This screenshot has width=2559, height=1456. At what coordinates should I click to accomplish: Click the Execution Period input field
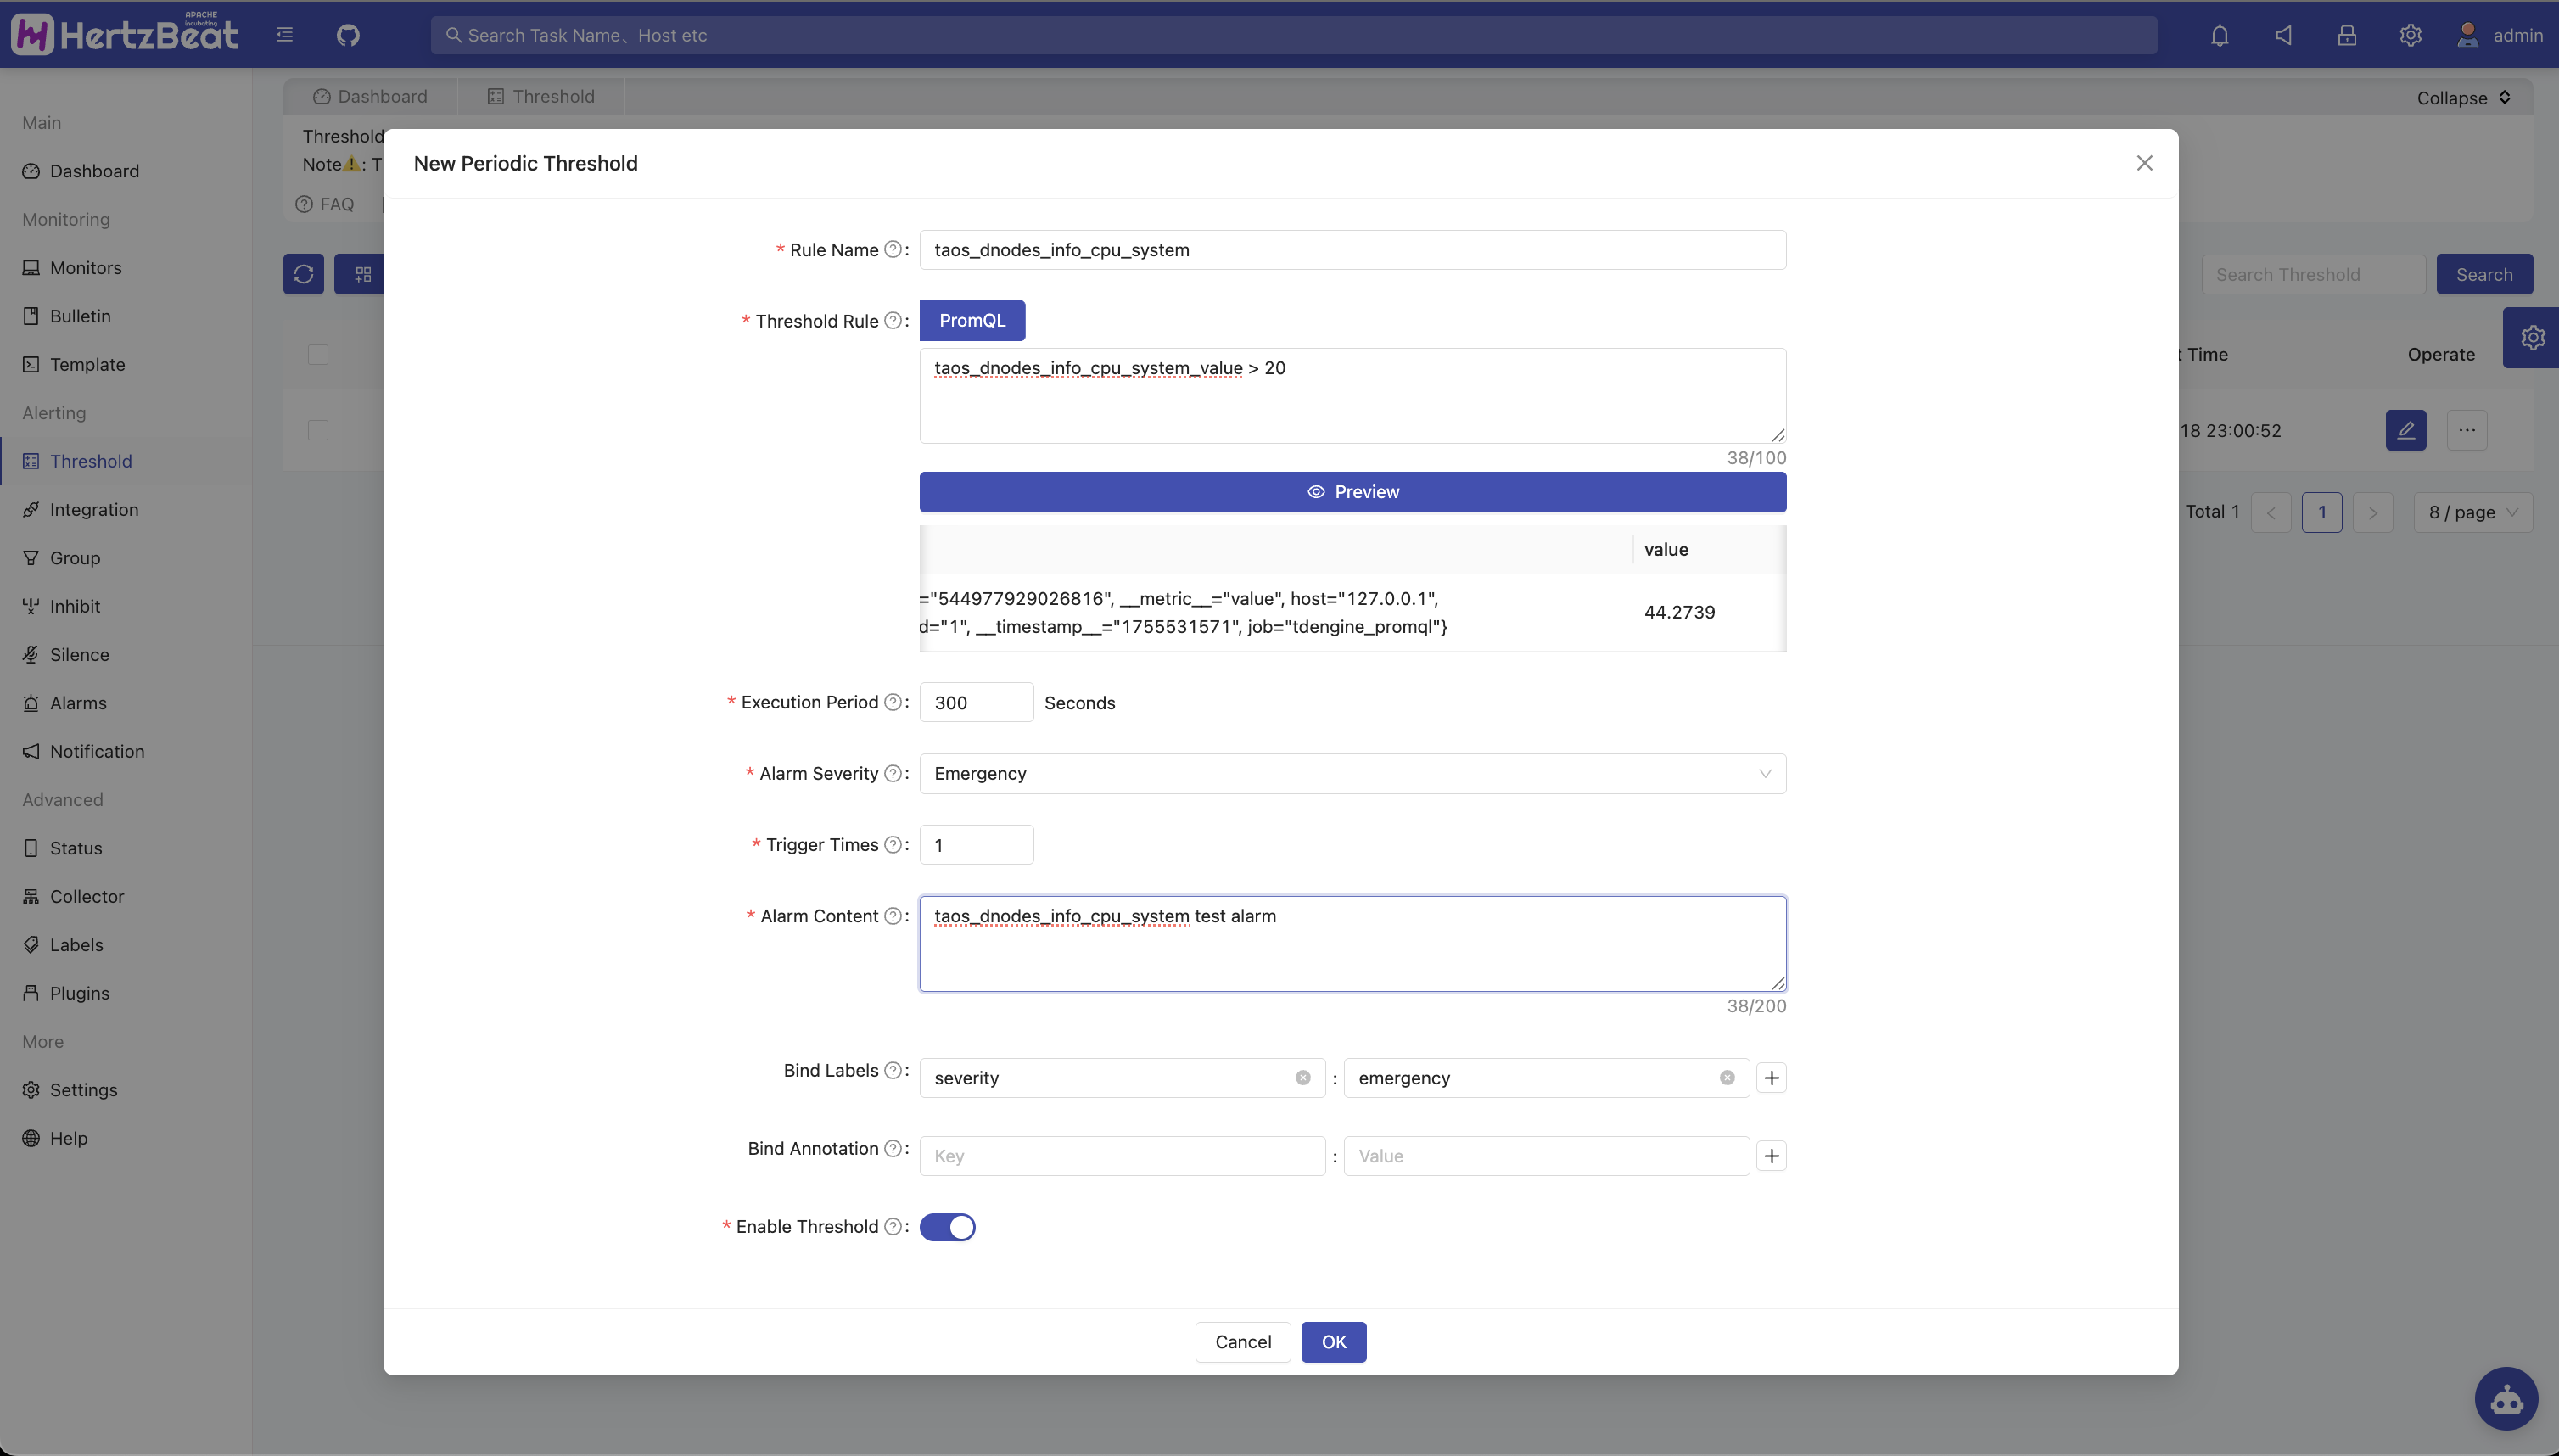point(975,703)
